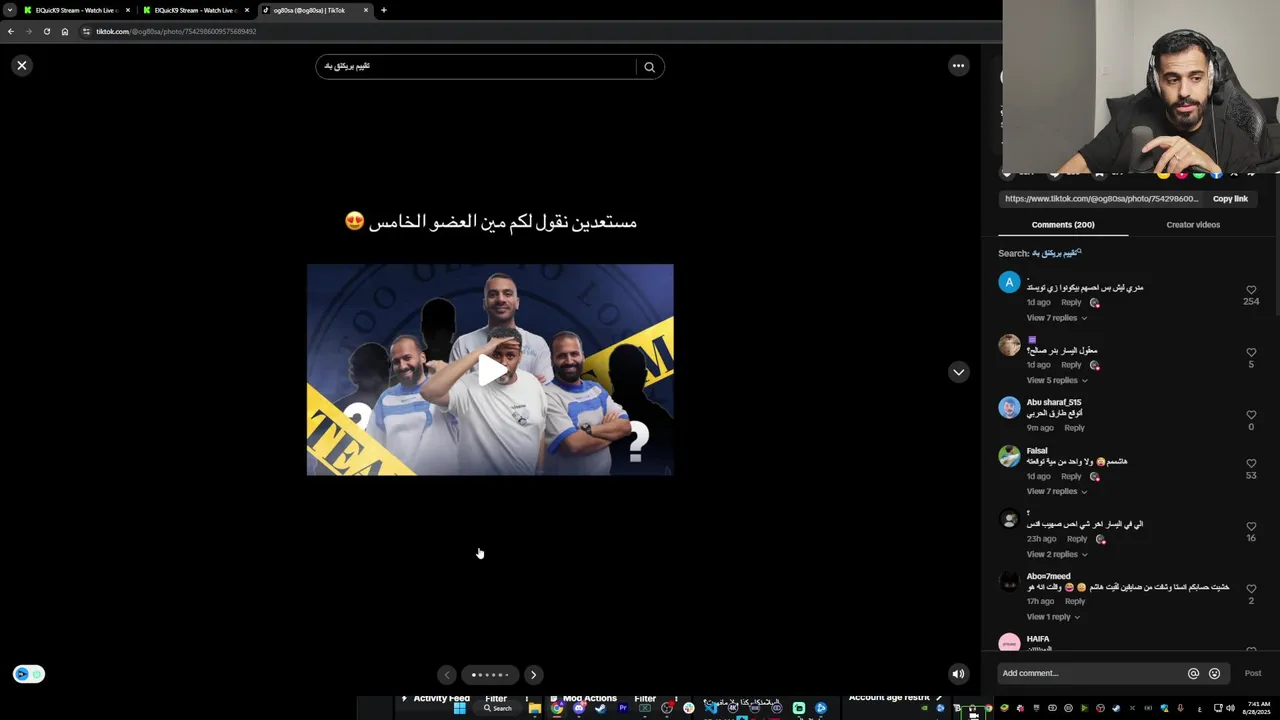Screen dimensions: 1280x720
Task: Go back to previous slide arrow
Action: click(447, 675)
